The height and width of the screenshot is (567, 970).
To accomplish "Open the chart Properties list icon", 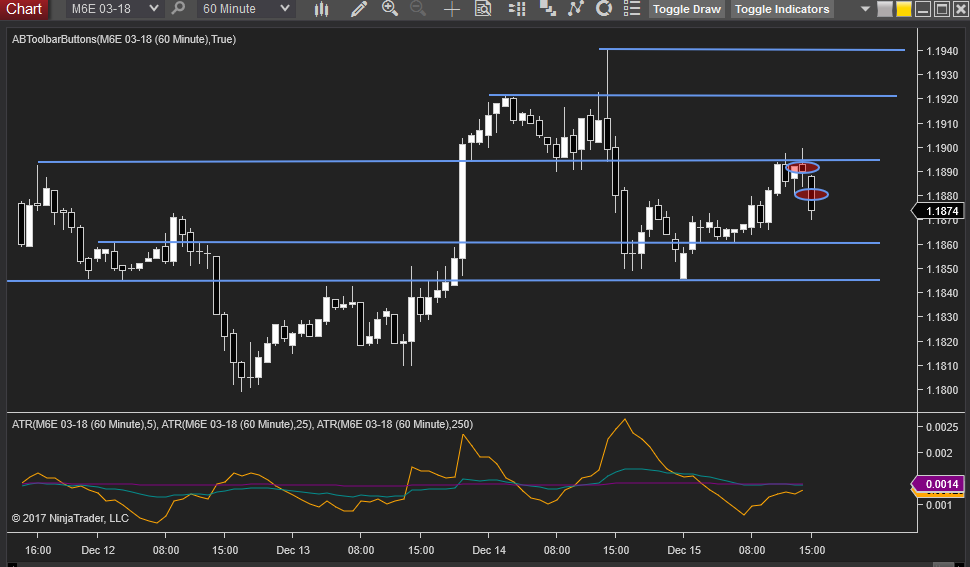I will click(632, 9).
